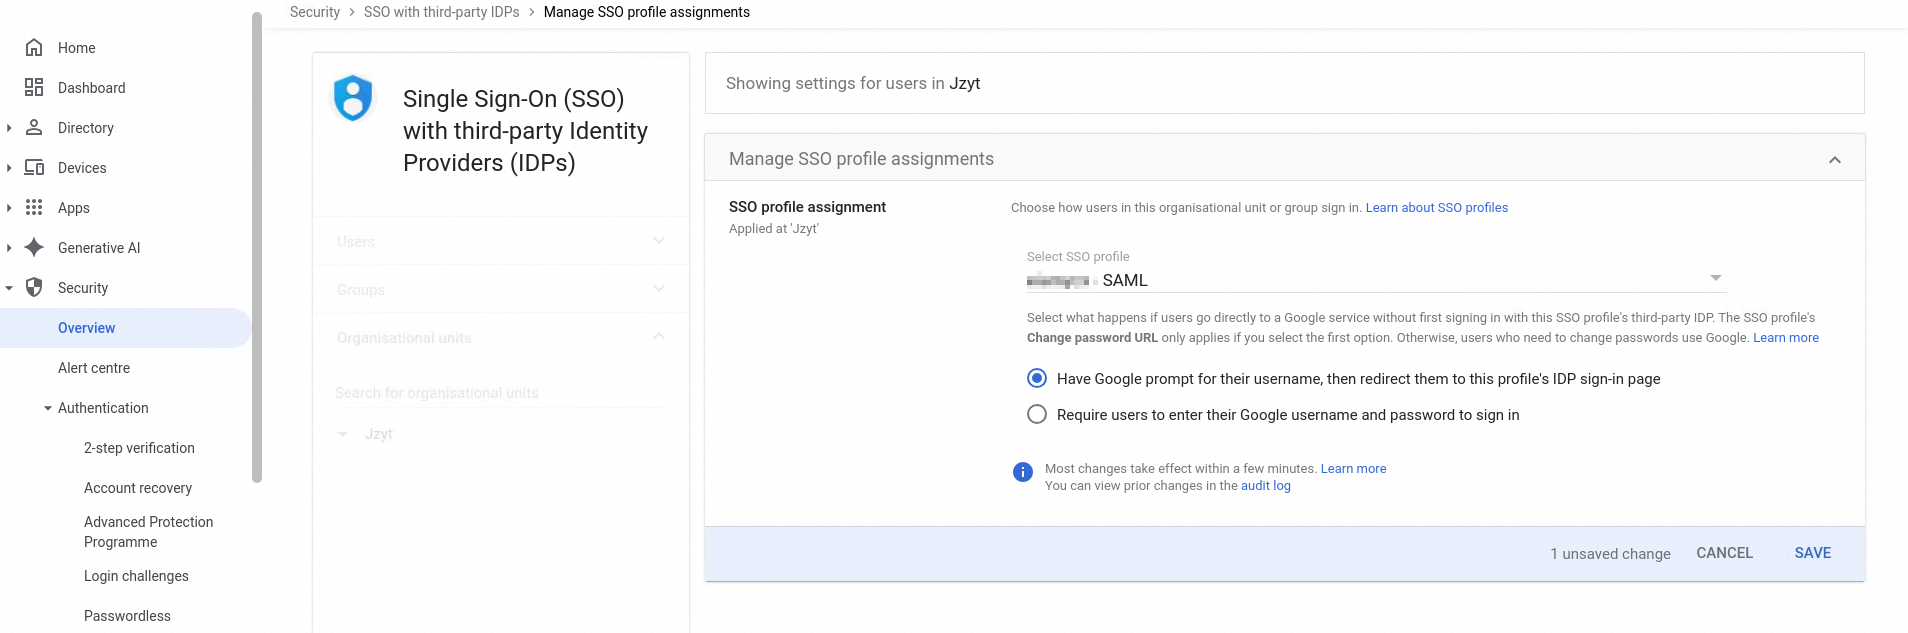Click the 1 unsaved change text

click(x=1610, y=554)
